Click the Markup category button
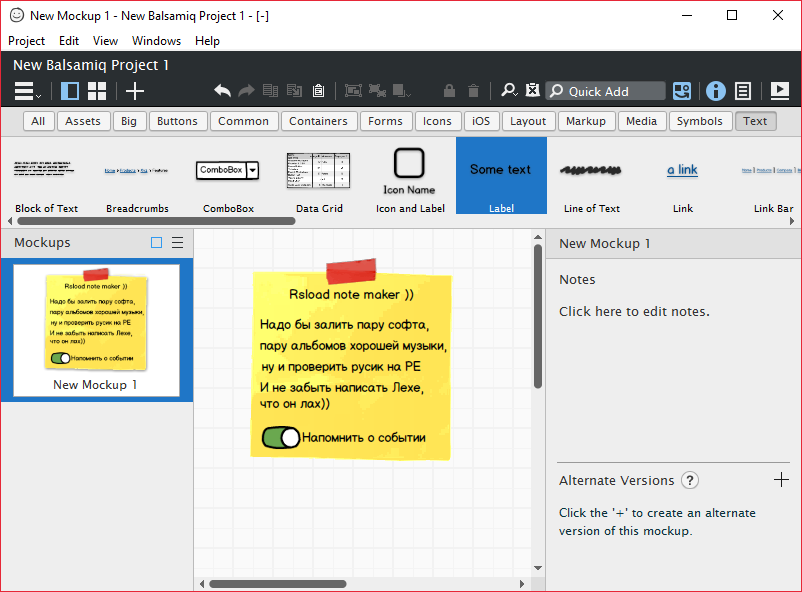The image size is (802, 592). click(585, 121)
